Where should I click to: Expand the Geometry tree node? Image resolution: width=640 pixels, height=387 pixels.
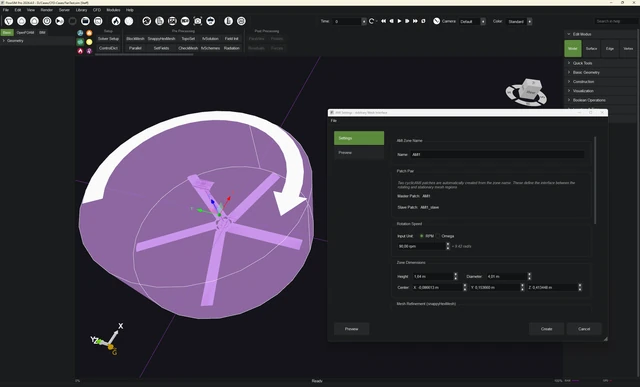point(4,41)
